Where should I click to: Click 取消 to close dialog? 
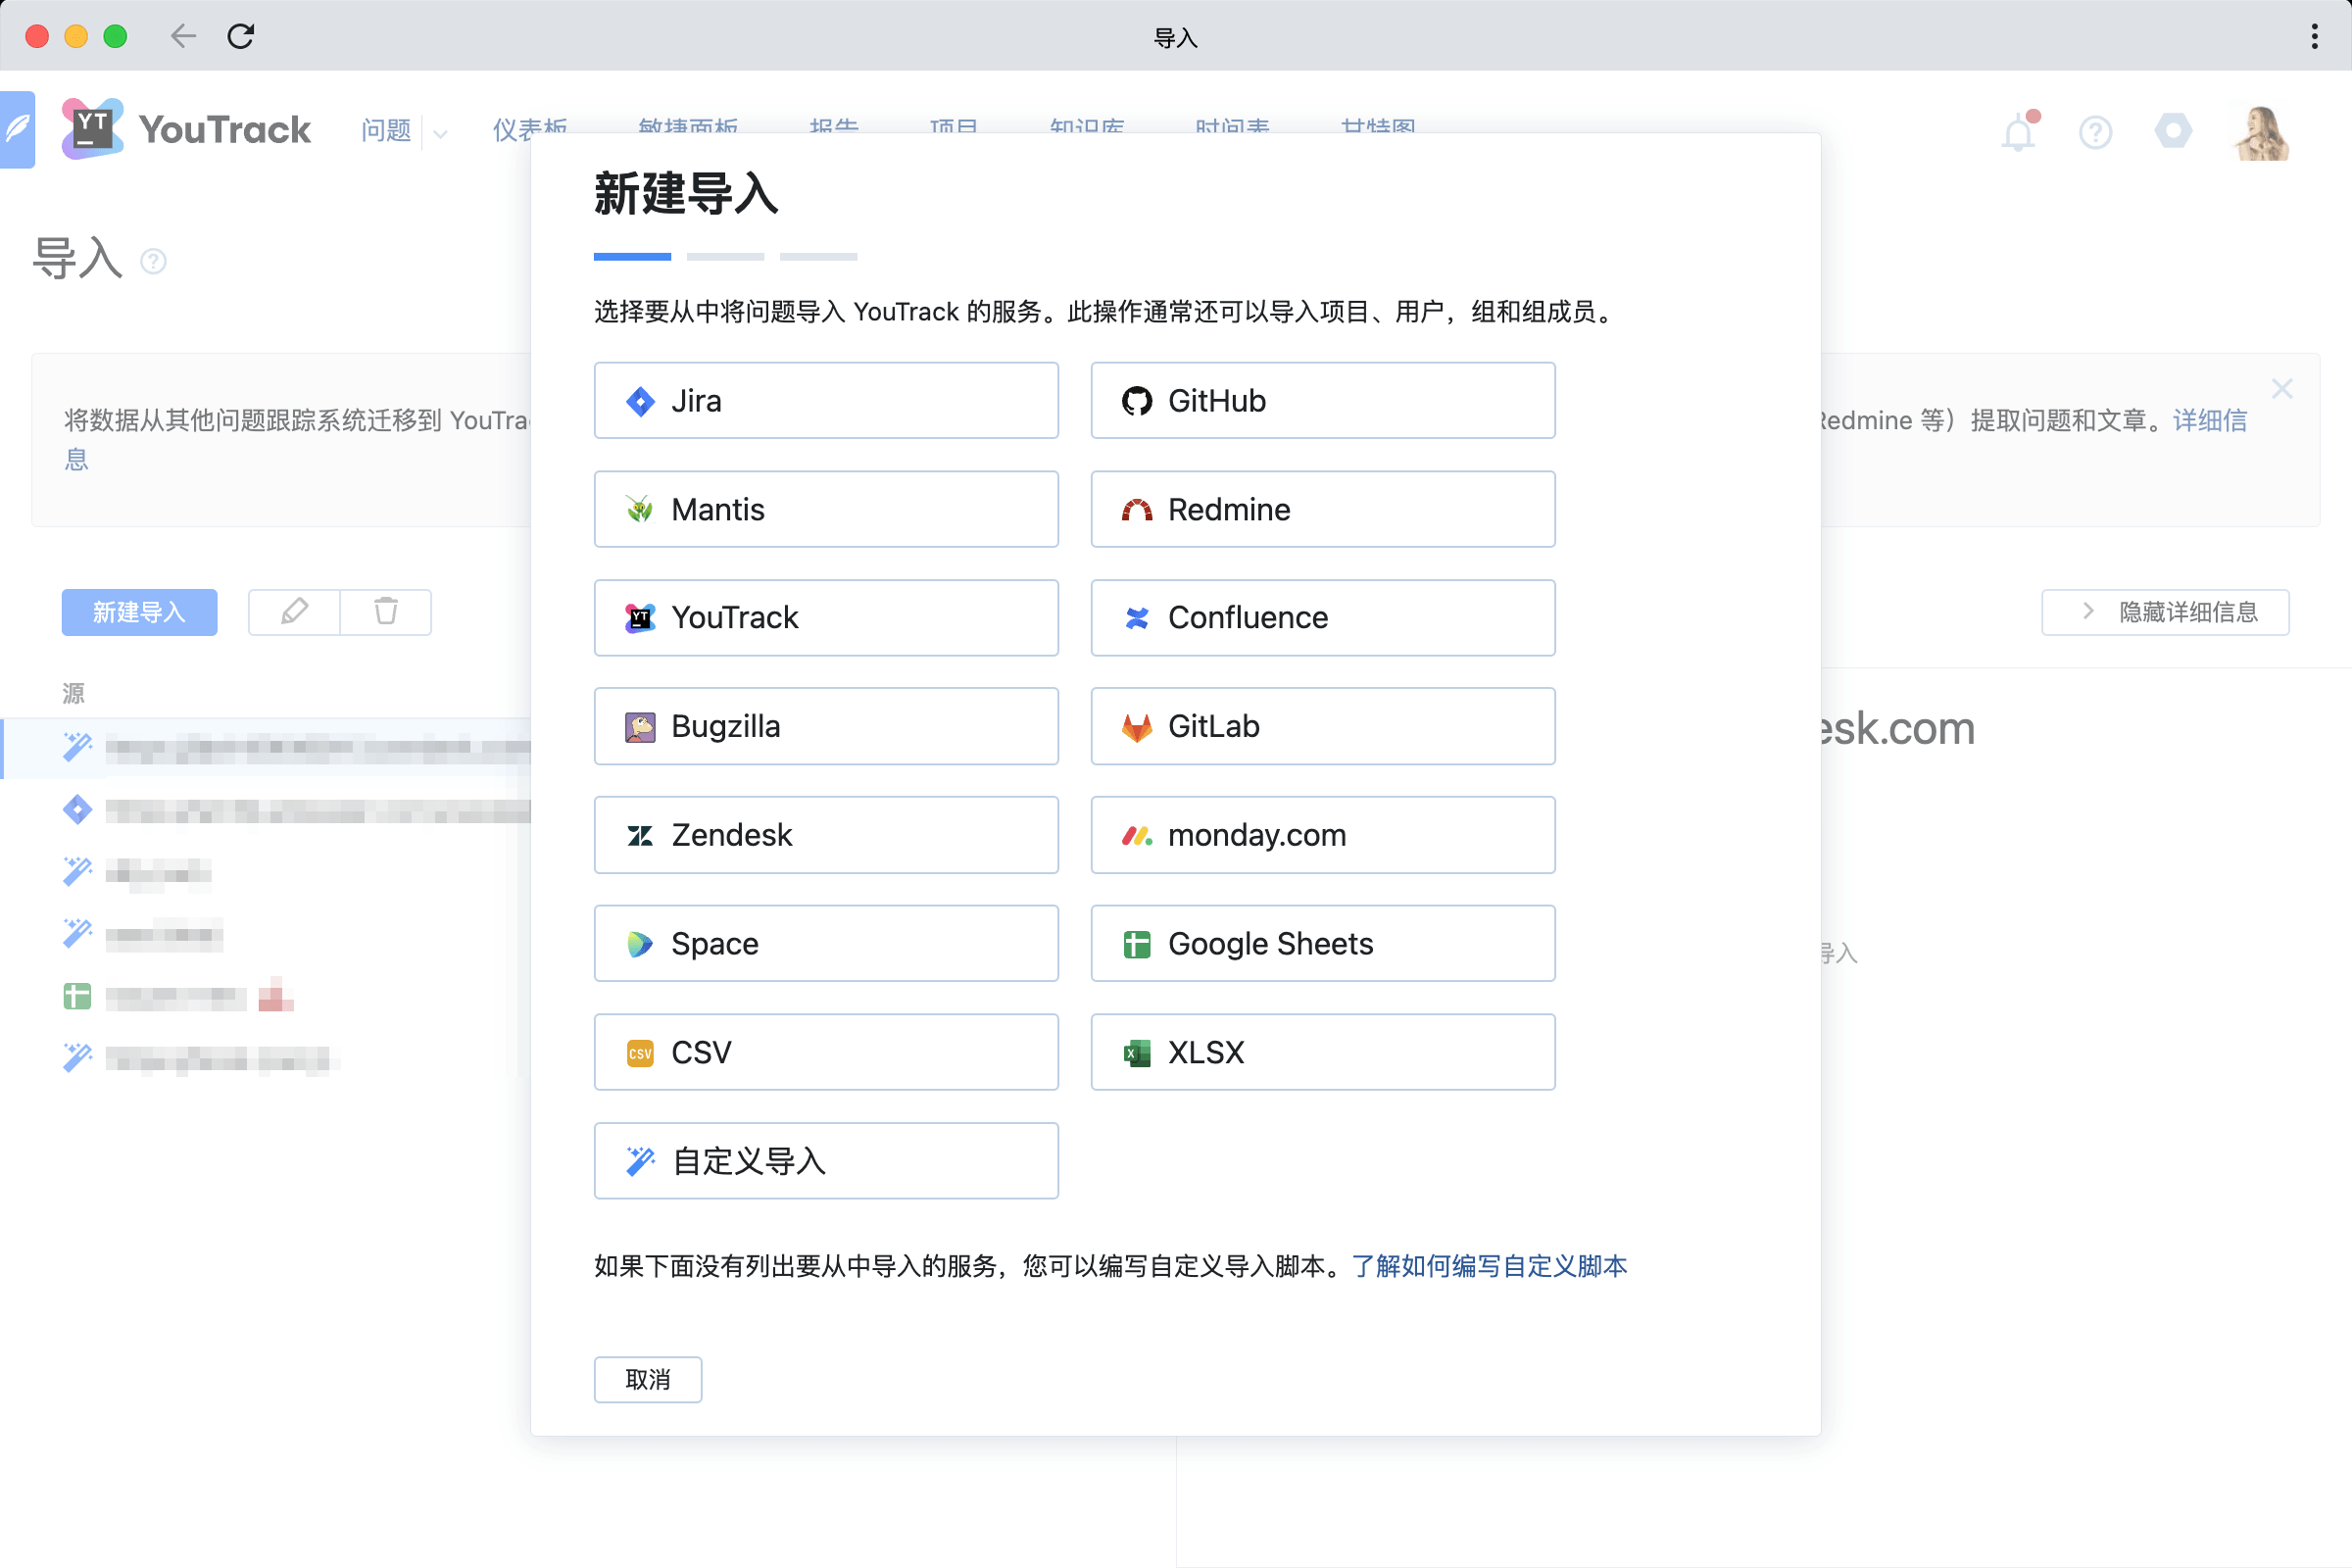pyautogui.click(x=646, y=1377)
